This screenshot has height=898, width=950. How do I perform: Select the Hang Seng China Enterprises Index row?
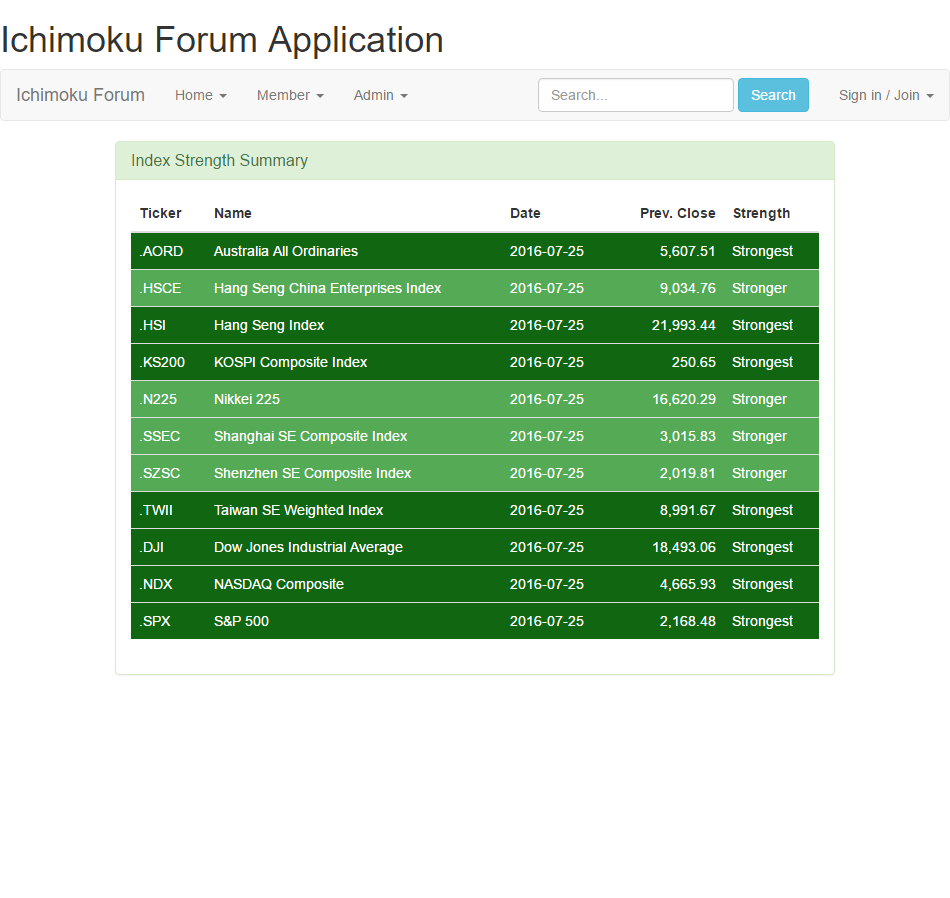(x=327, y=288)
